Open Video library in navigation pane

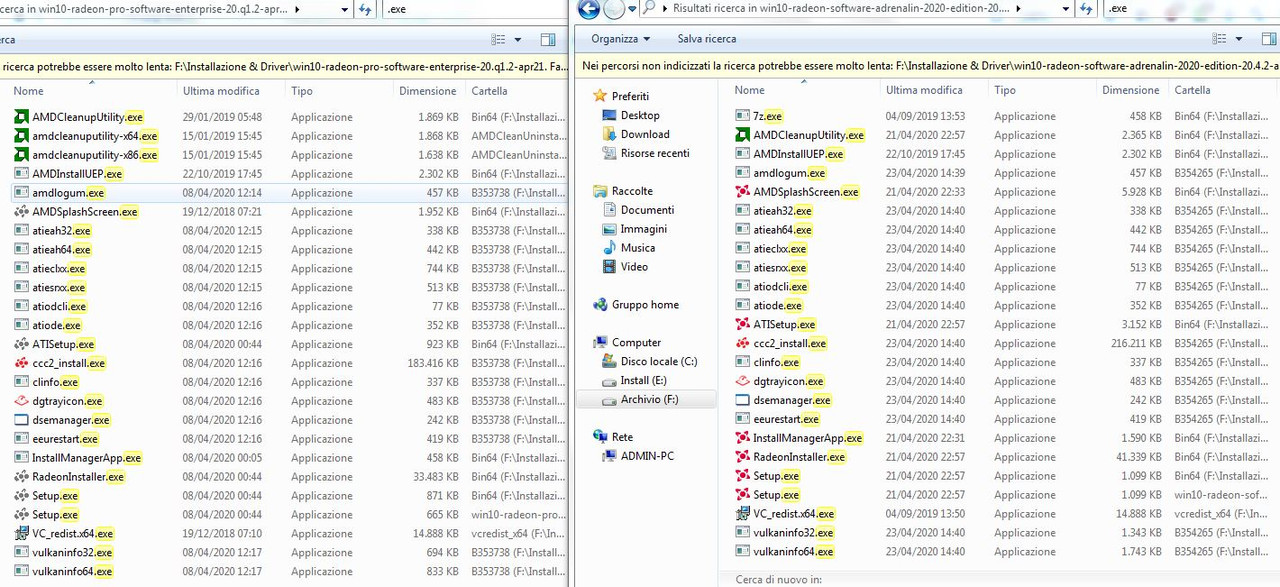(x=626, y=268)
